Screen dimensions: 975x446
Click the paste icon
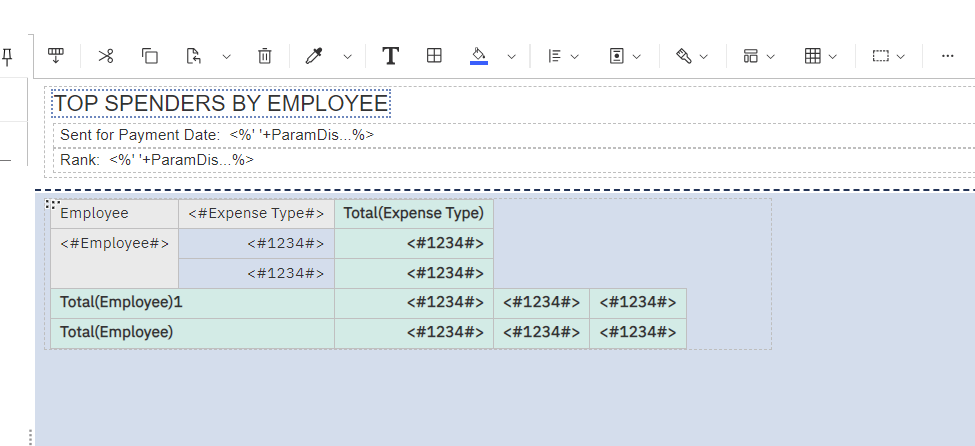pyautogui.click(x=194, y=56)
